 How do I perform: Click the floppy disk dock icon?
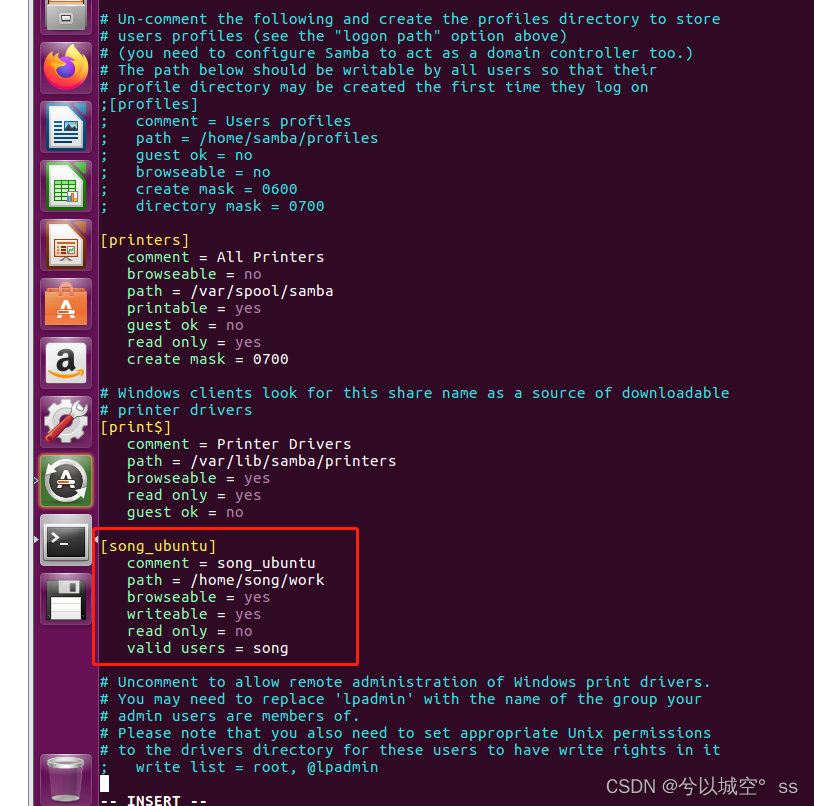64,599
